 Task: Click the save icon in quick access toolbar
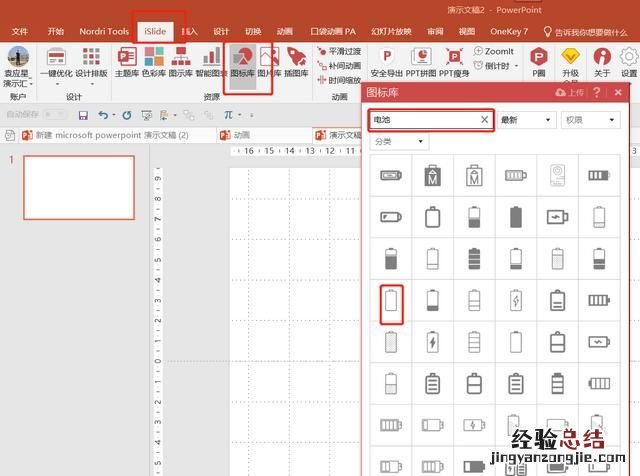tap(83, 116)
